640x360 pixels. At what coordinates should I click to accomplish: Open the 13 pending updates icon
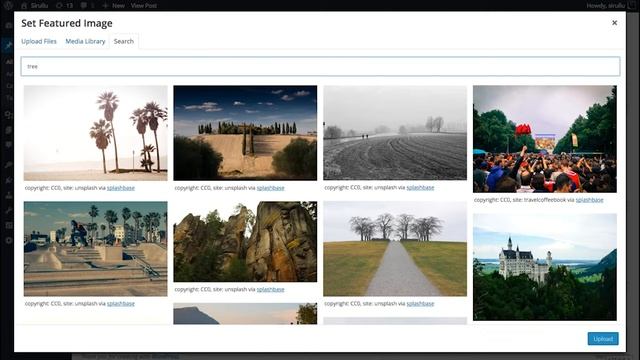click(64, 5)
